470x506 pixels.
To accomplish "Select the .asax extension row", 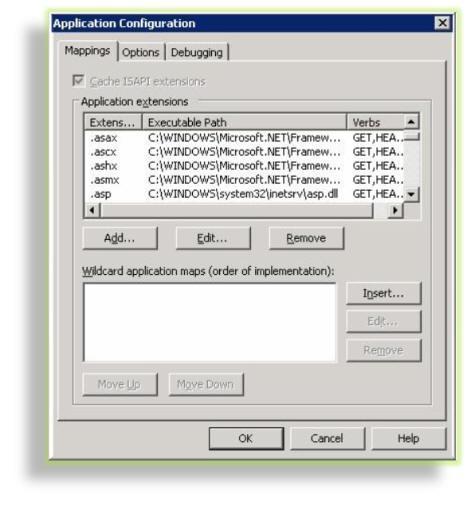I will pos(244,137).
